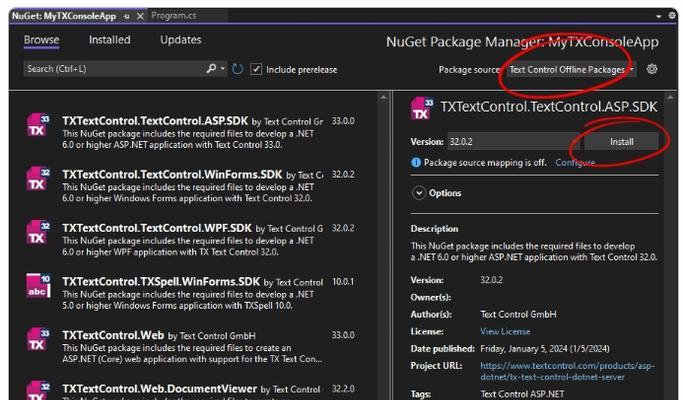683x400 pixels.
Task: Pin the NuGet: MyTXConsoleApp tab
Action: coord(126,16)
